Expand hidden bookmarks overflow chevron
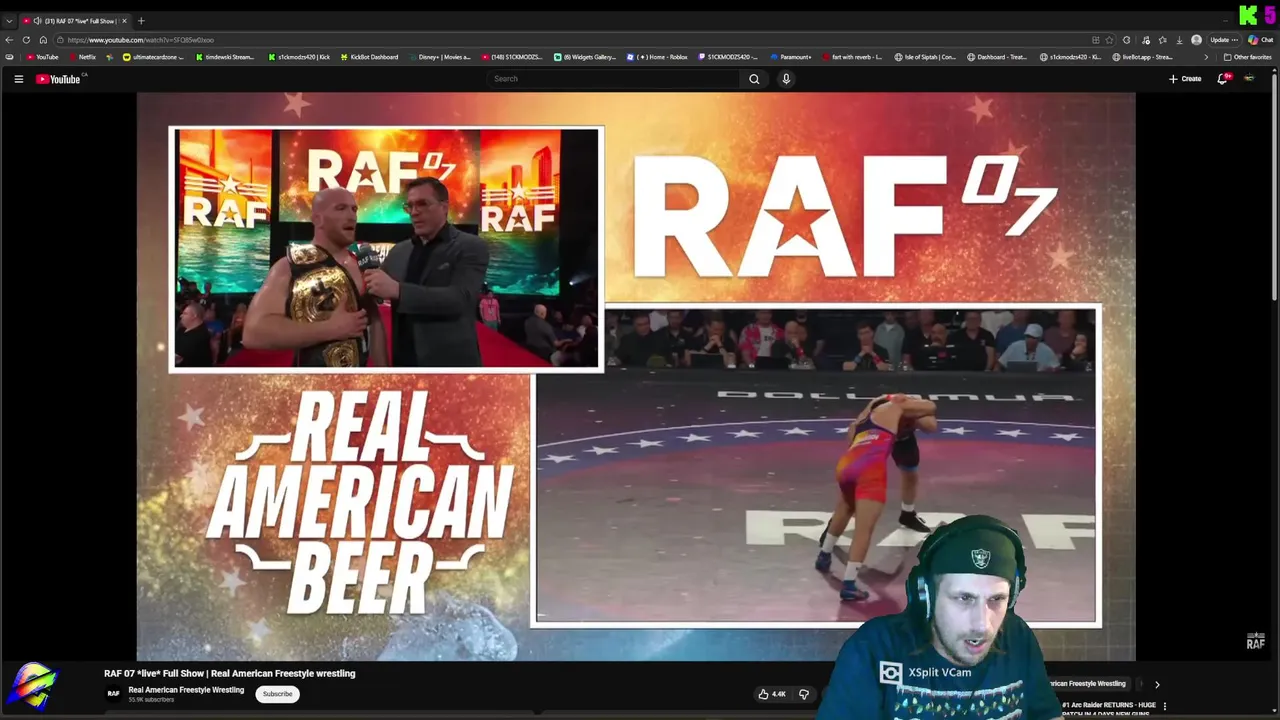This screenshot has width=1280, height=720. [x=1206, y=57]
